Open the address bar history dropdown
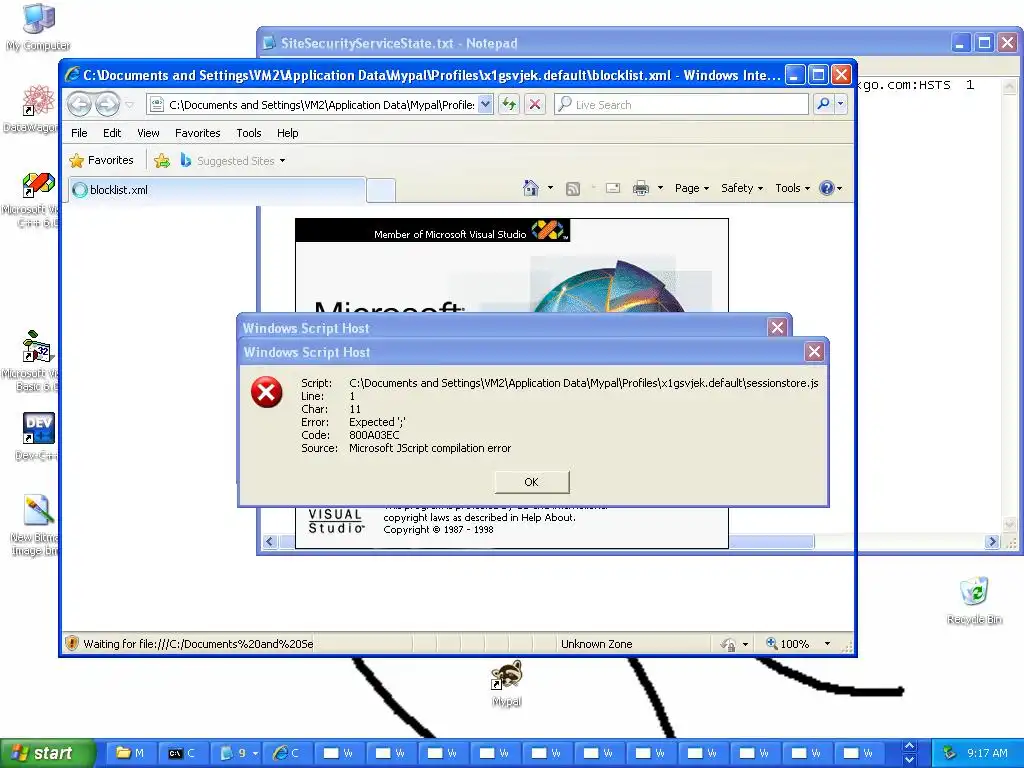The height and width of the screenshot is (768, 1024). coord(485,104)
